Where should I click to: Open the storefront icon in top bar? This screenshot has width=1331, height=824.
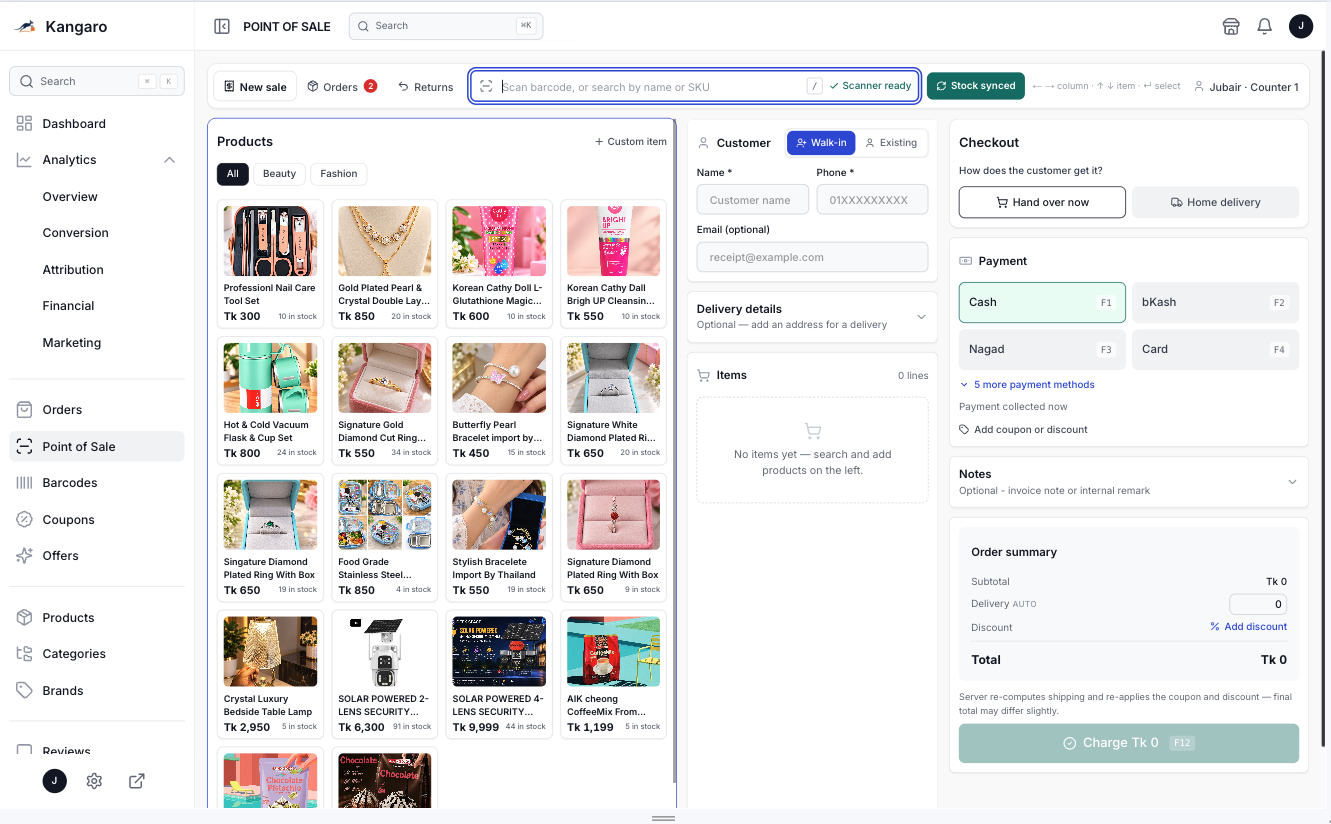pos(1231,27)
